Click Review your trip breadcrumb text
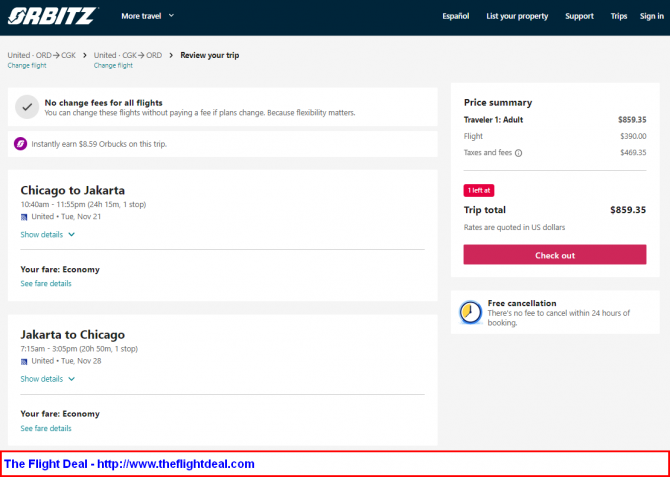Screen dimensions: 670x477 point(209,55)
